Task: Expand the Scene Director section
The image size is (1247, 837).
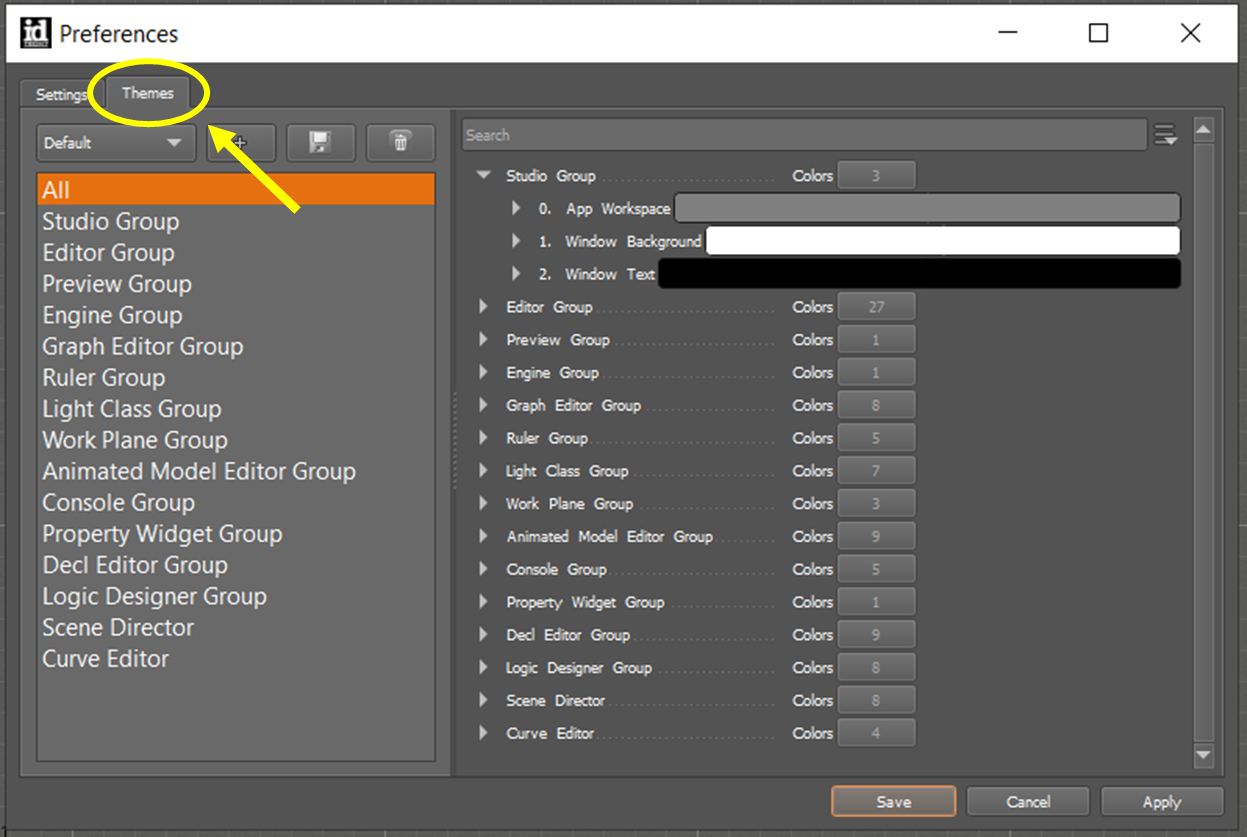Action: coord(483,700)
